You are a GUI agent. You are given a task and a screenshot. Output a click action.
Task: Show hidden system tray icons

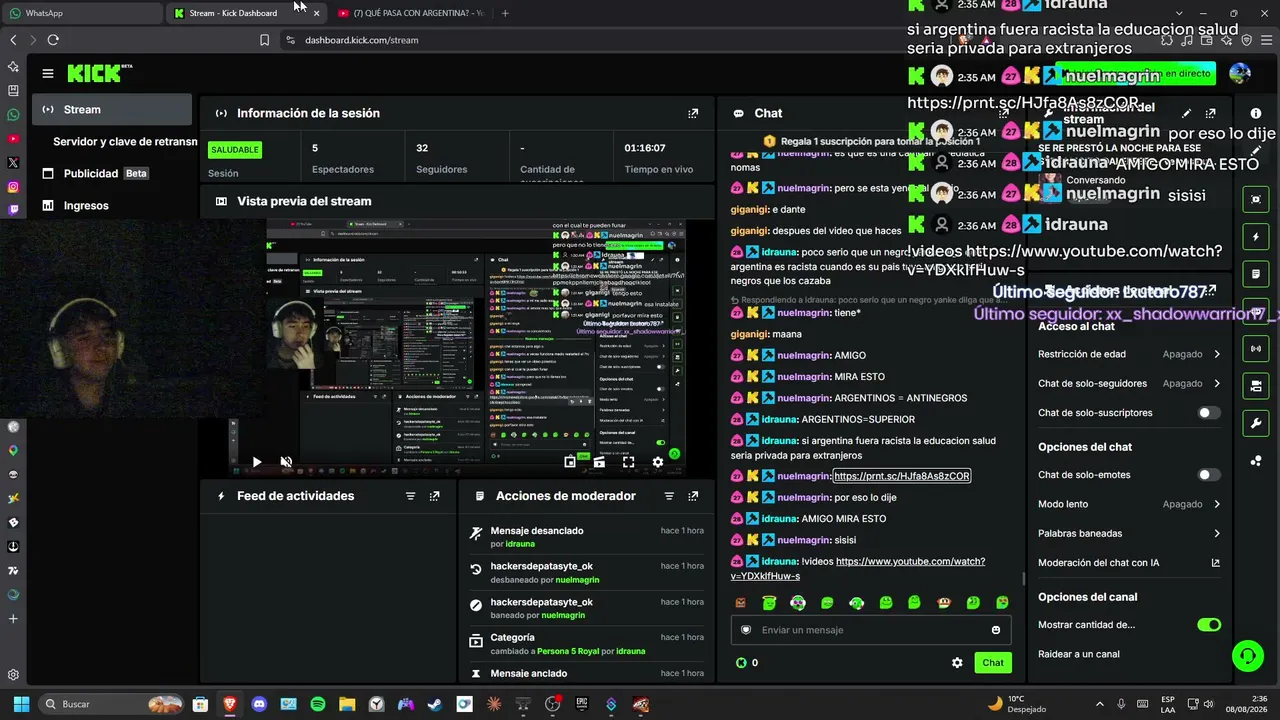click(1100, 704)
